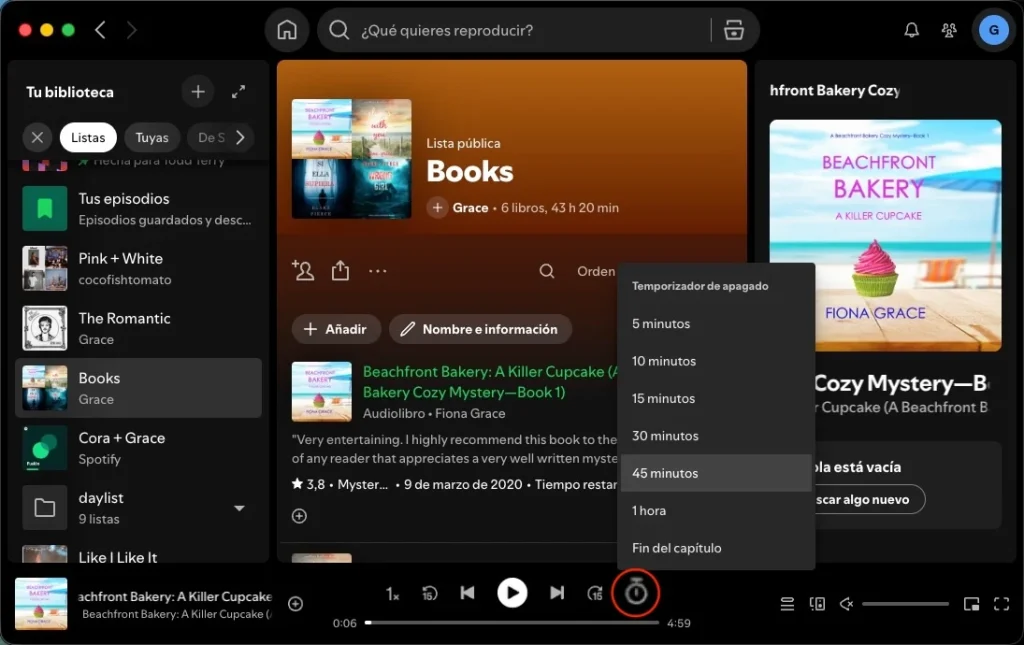
Task: Add now-playing track to library
Action: point(295,604)
